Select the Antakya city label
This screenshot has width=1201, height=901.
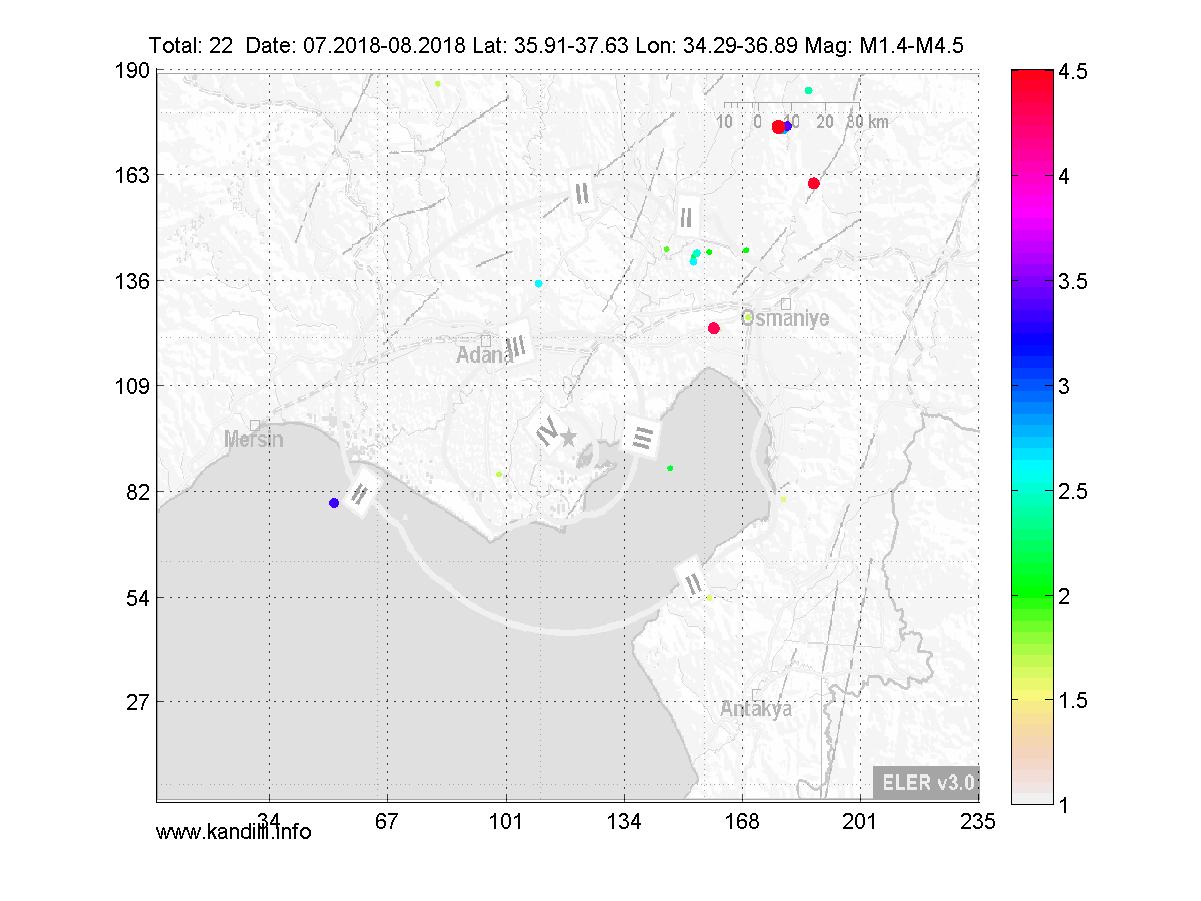(756, 709)
